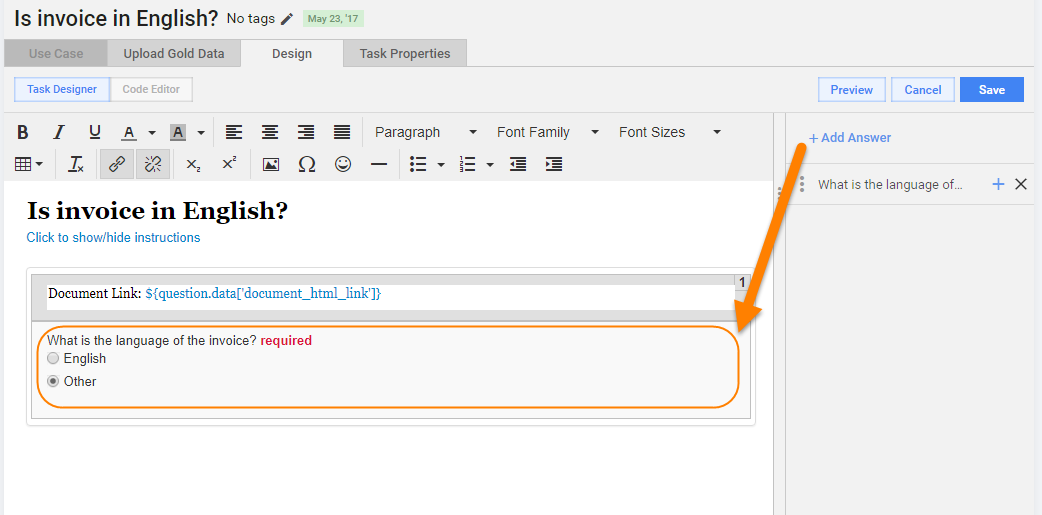The height and width of the screenshot is (515, 1042).
Task: Decrease indent
Action: 518,164
